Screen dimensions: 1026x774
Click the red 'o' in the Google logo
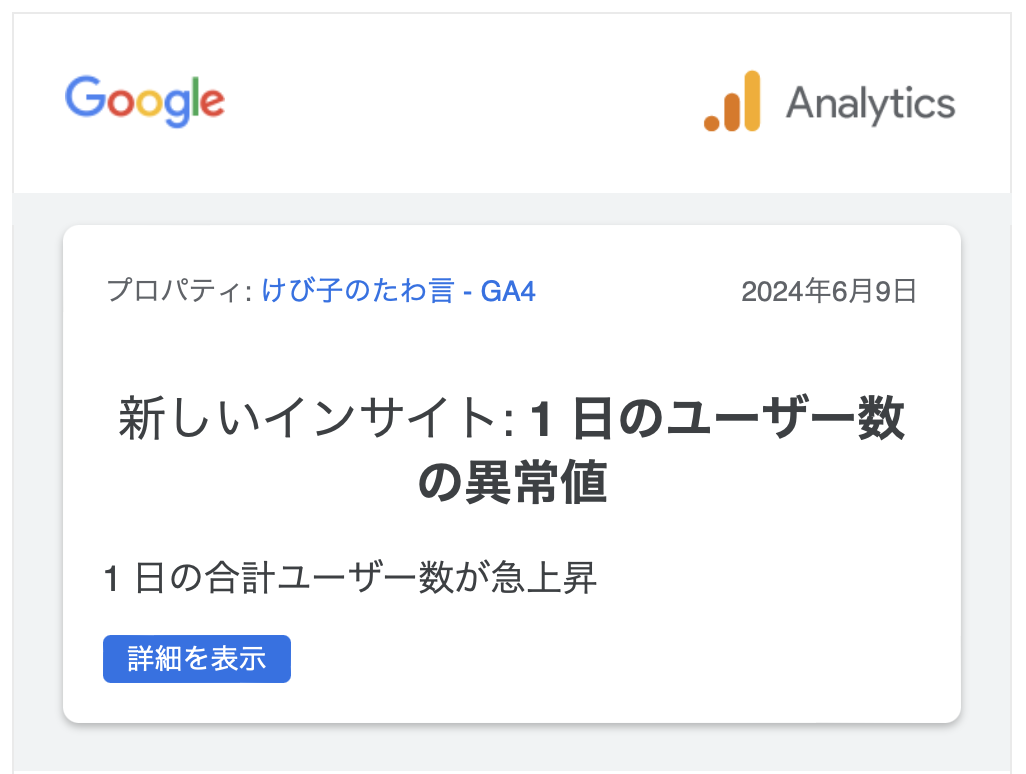(120, 104)
